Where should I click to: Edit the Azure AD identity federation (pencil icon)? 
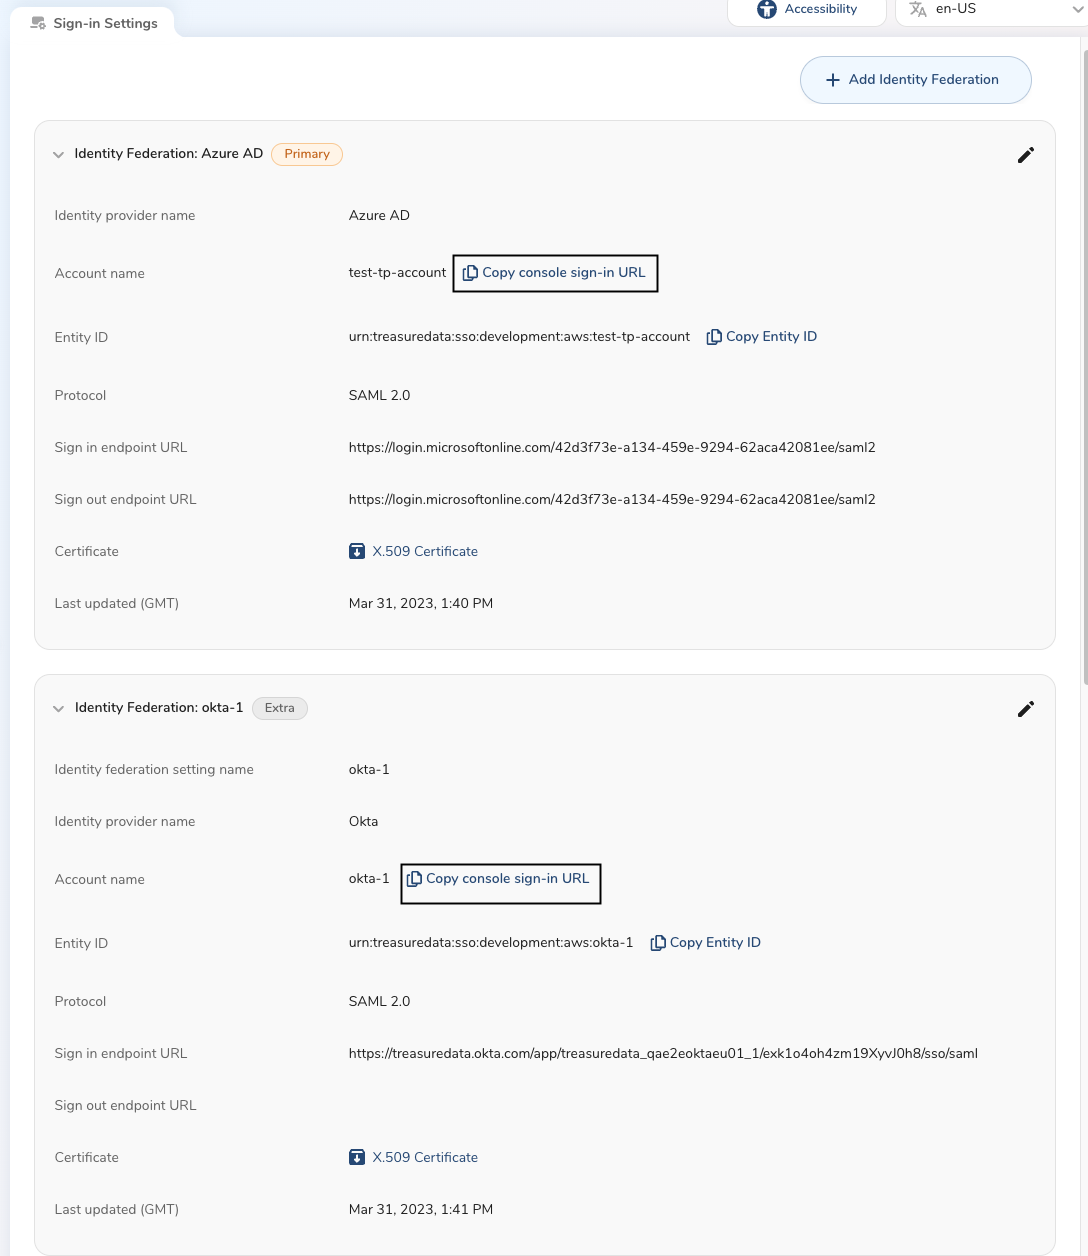pyautogui.click(x=1025, y=155)
